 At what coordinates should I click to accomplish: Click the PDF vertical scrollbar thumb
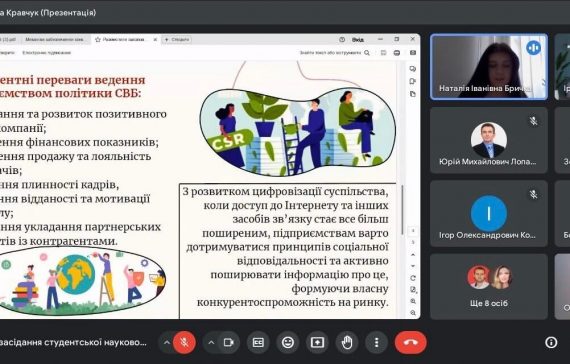pos(402,210)
